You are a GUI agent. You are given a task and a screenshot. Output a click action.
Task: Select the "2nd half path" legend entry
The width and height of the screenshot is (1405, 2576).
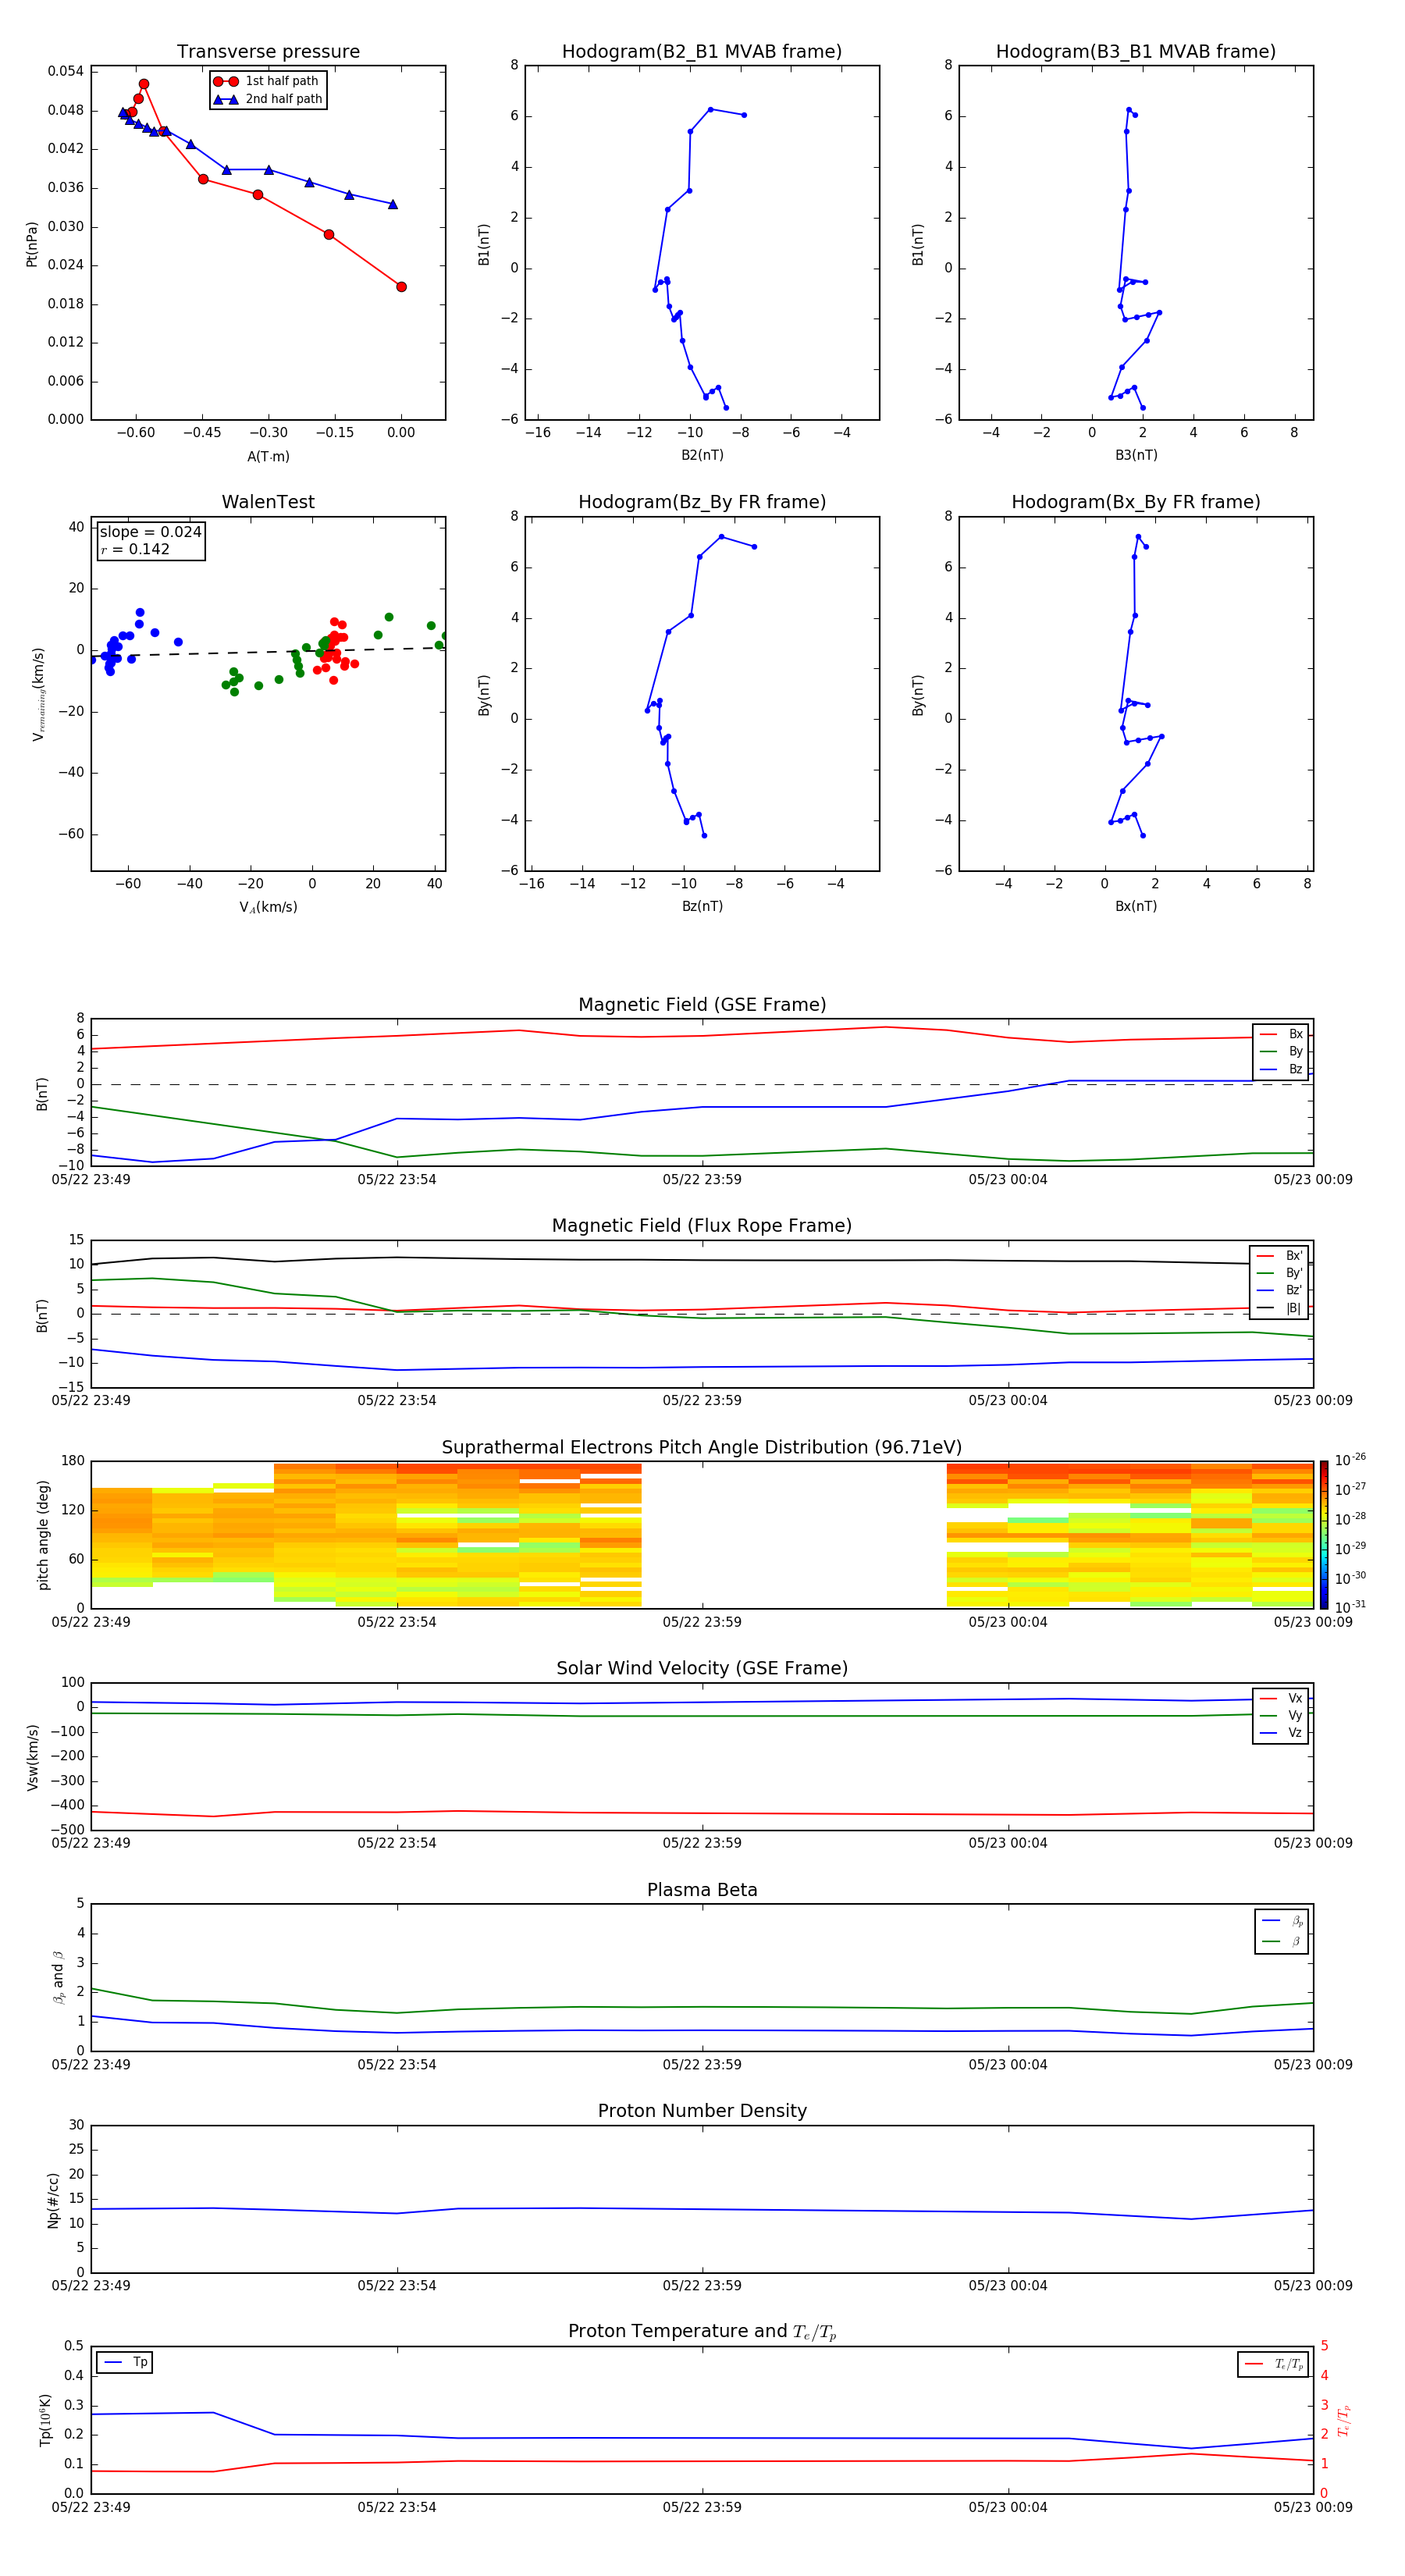(x=267, y=99)
